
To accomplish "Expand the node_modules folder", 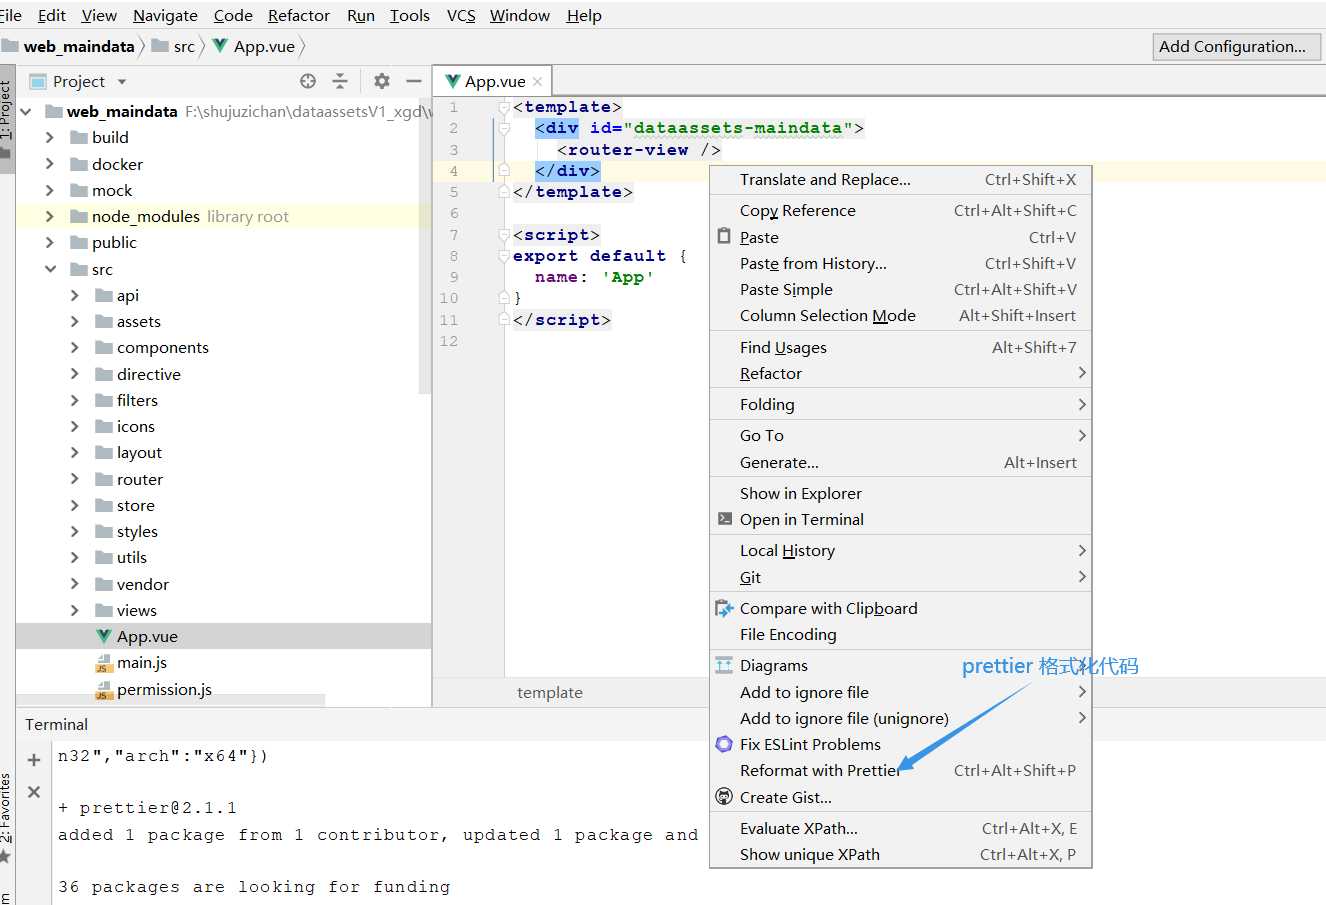I will pos(50,216).
